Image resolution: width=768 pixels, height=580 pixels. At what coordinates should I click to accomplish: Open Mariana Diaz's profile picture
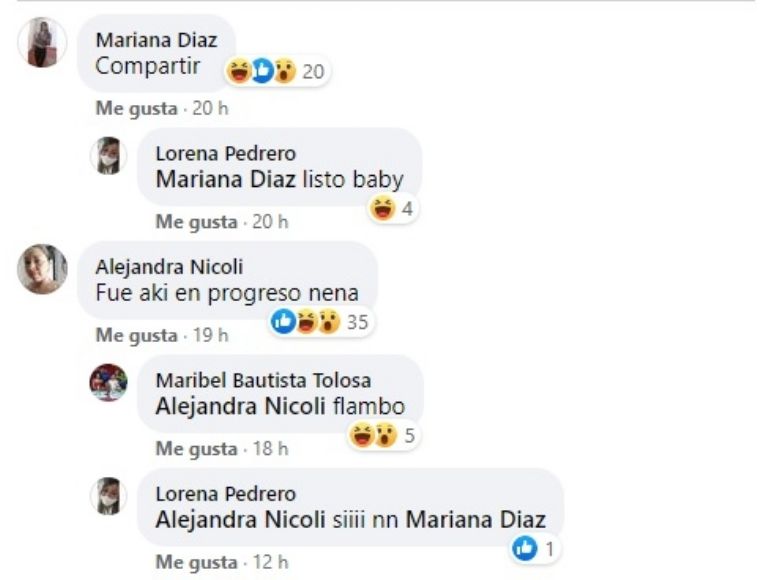point(42,43)
